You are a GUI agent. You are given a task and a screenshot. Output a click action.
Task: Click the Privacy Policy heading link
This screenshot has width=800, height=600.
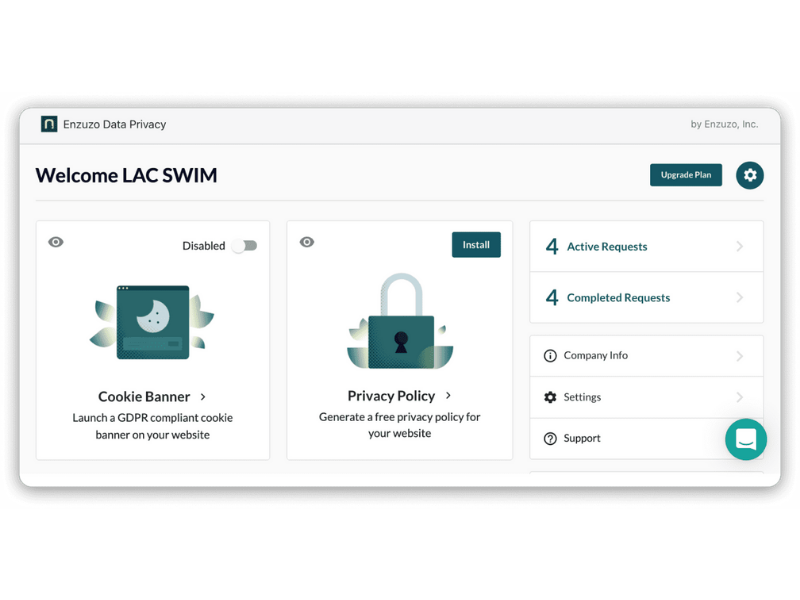tap(393, 395)
